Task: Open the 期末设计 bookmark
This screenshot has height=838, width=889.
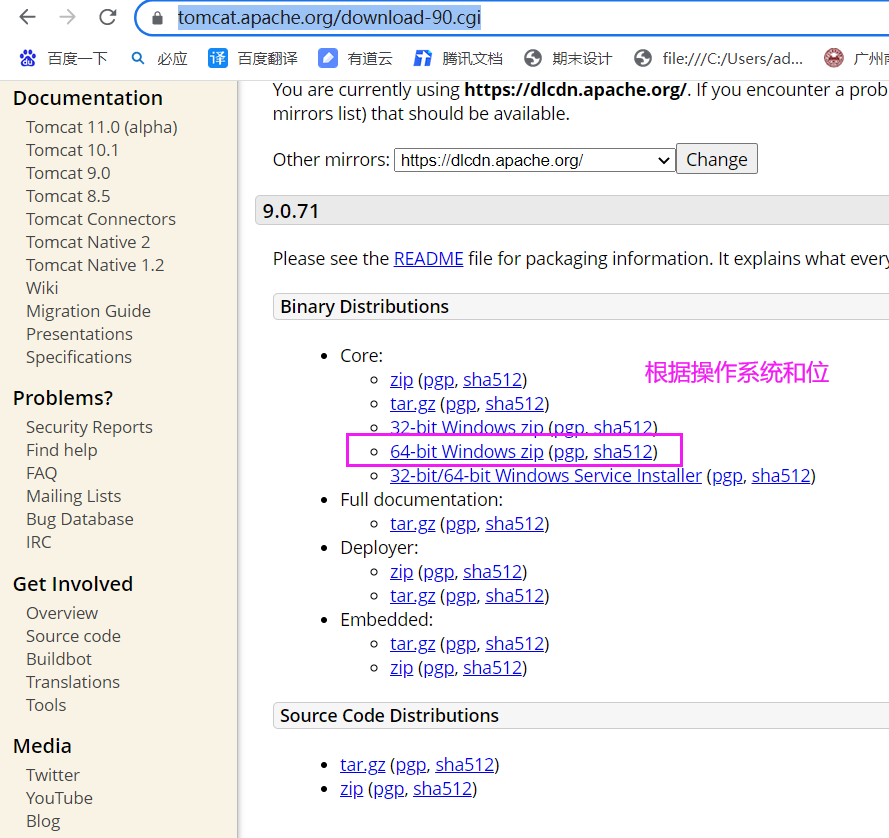Action: pyautogui.click(x=568, y=58)
